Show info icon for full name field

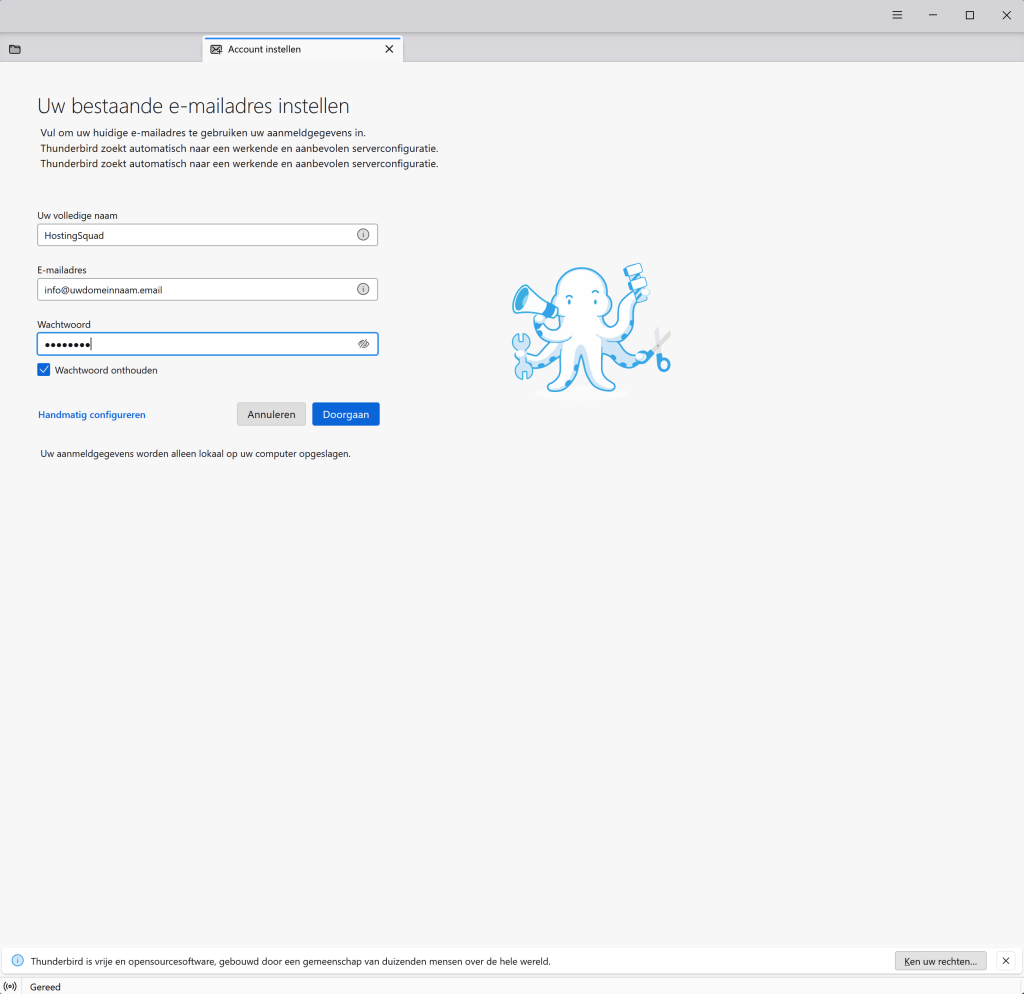point(363,234)
